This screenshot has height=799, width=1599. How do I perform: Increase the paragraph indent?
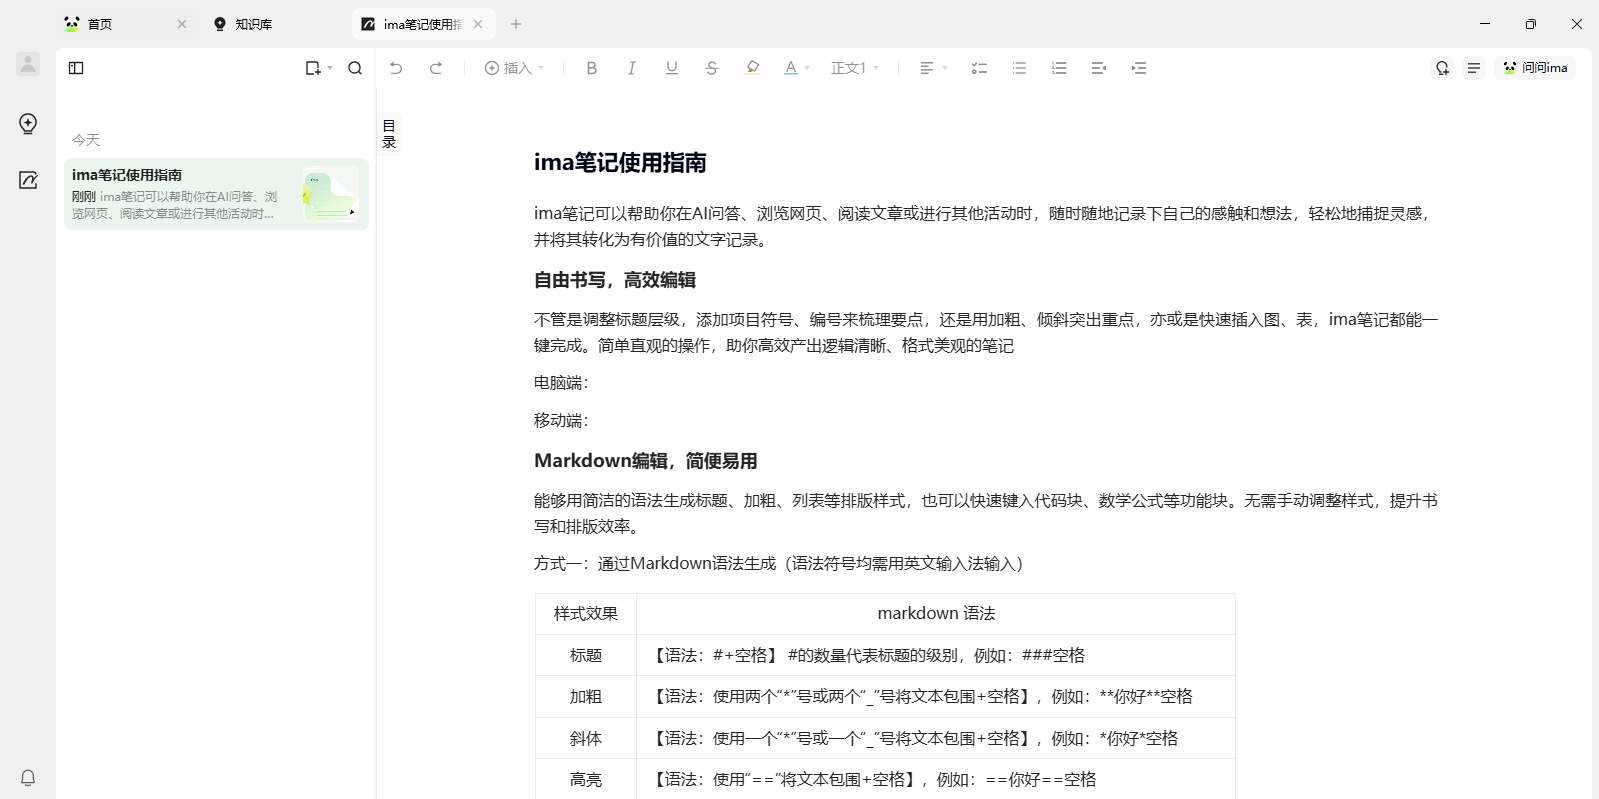coord(1139,68)
